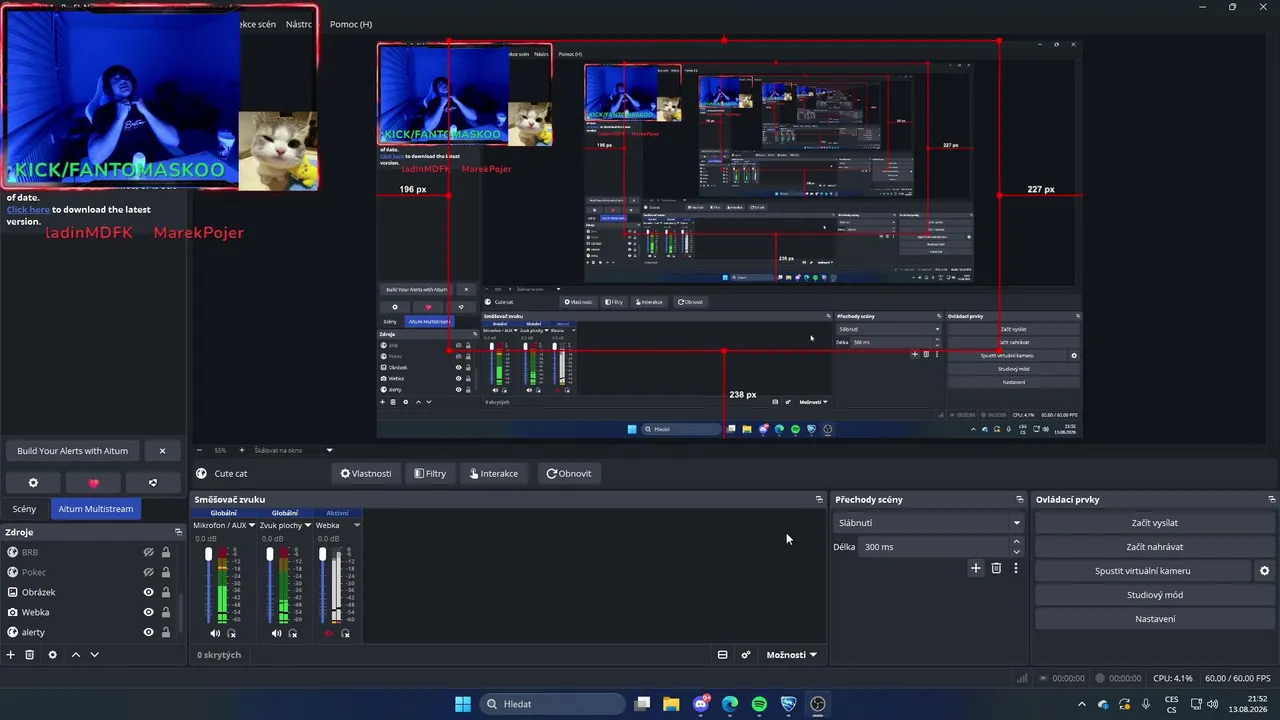Click the Windows Start button
The height and width of the screenshot is (720, 1280).
[463, 704]
